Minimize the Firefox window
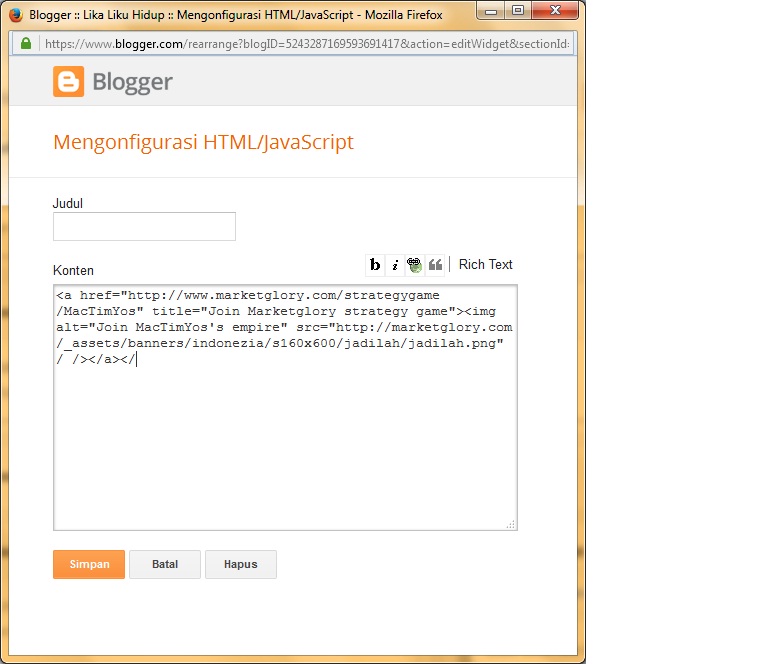 [491, 11]
